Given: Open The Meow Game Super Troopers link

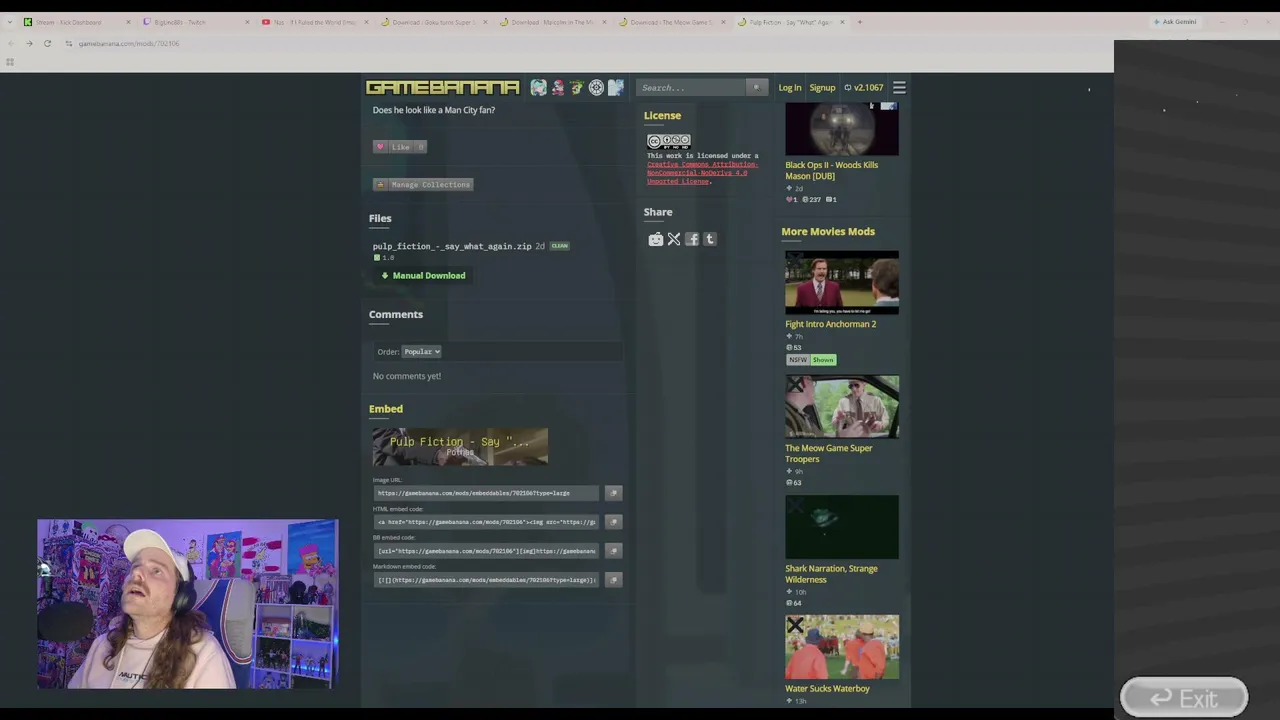Looking at the screenshot, I should click(829, 454).
